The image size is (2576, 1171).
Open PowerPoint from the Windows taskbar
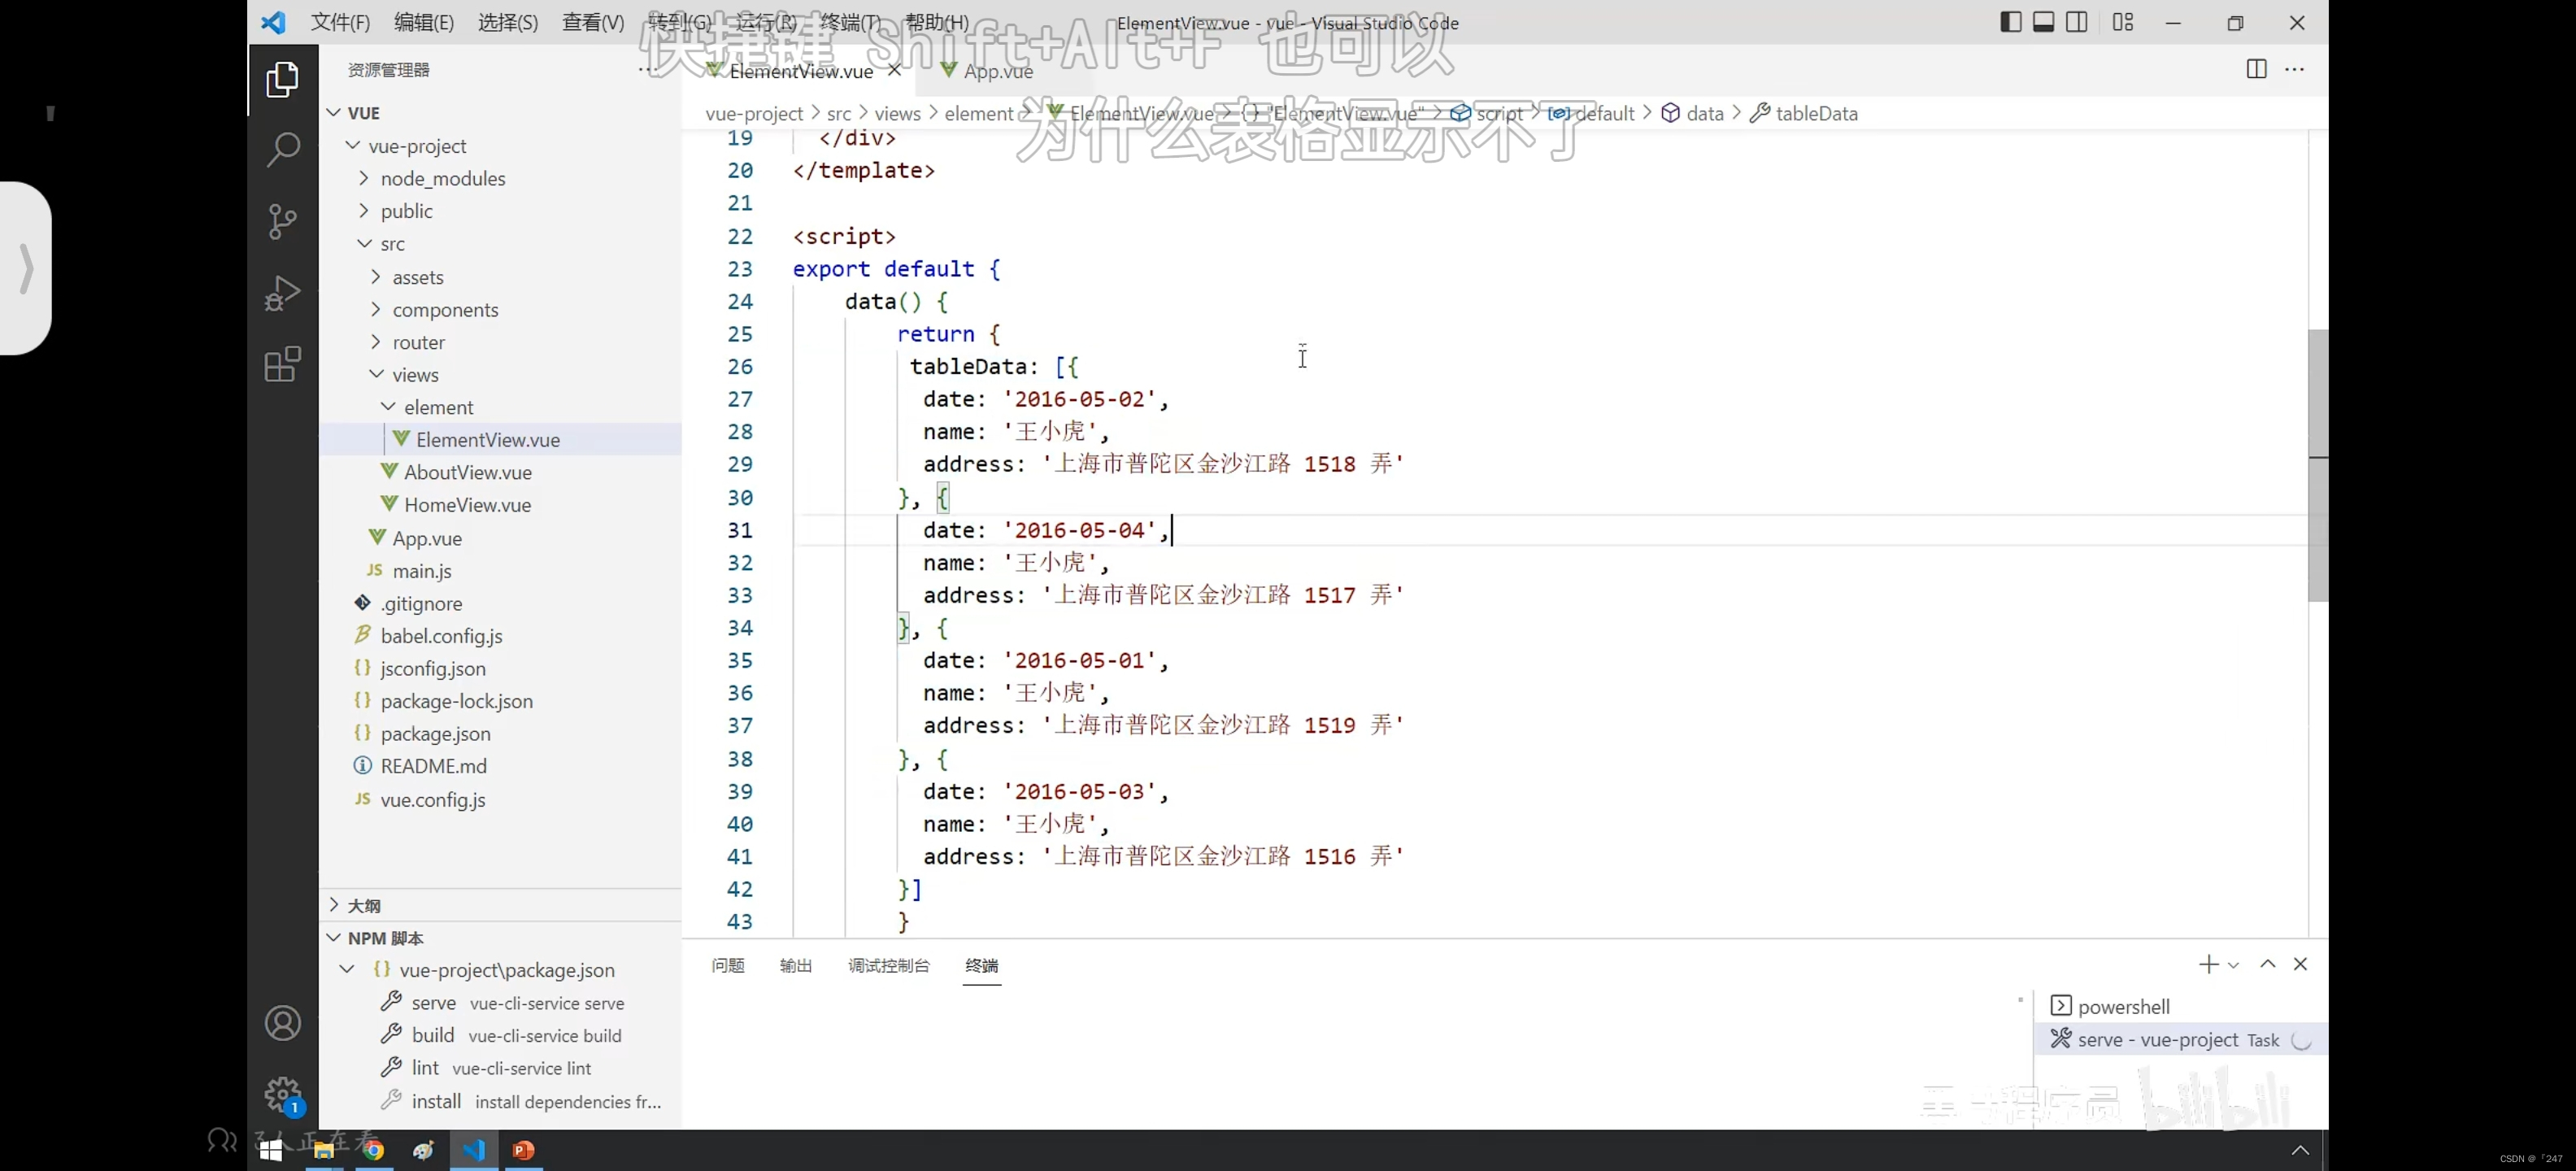click(523, 1150)
